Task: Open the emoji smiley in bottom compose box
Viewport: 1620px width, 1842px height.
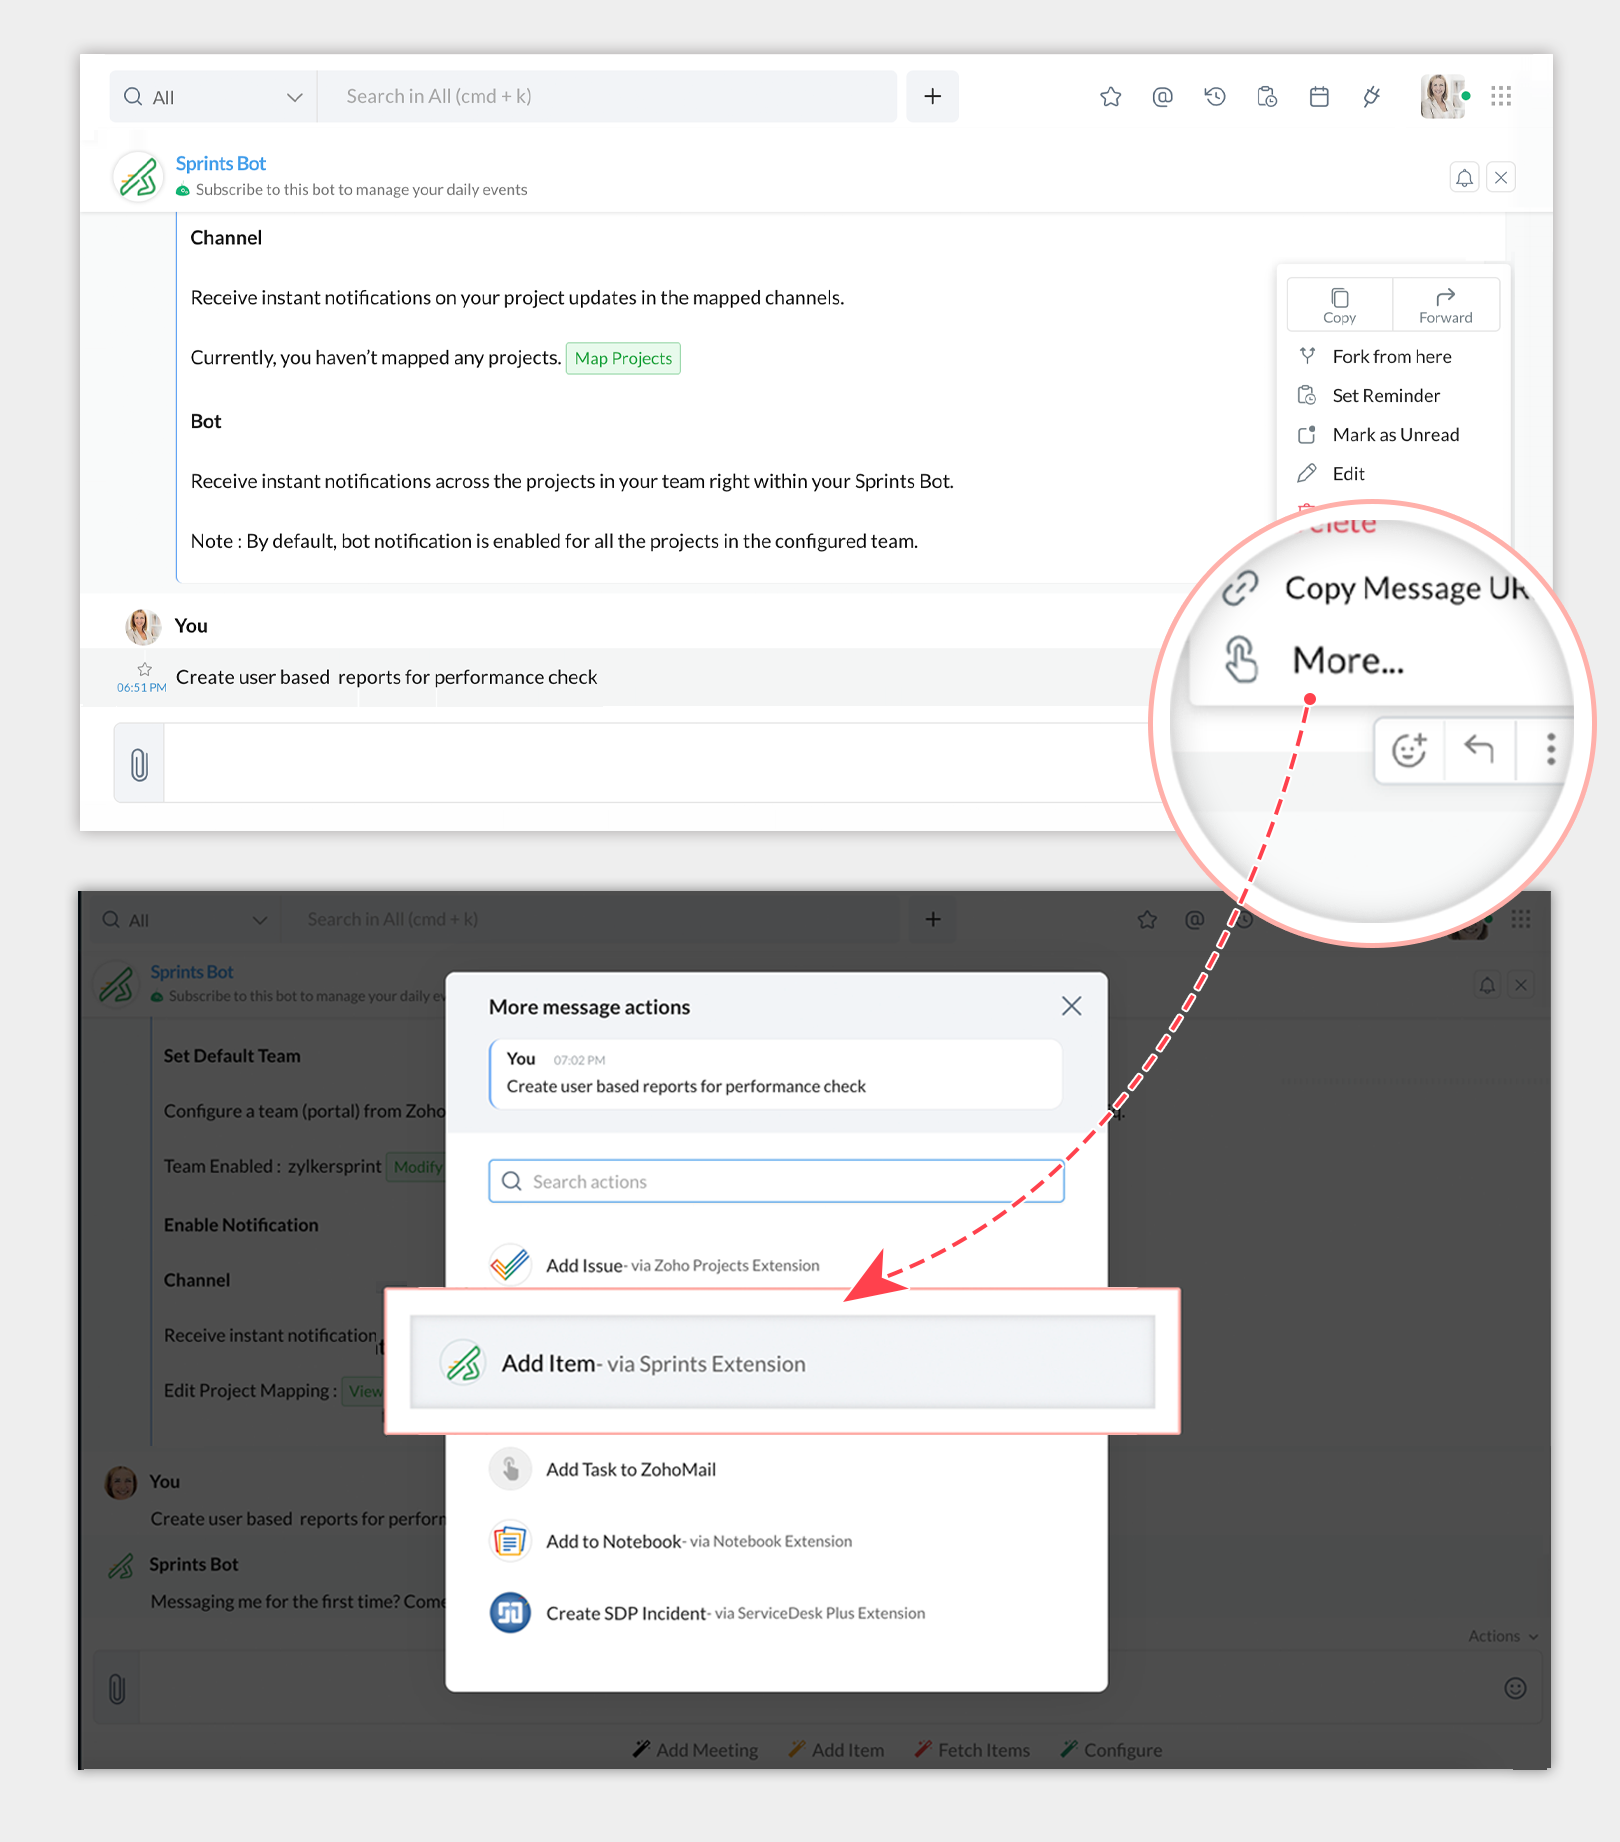Action: 1515,1689
